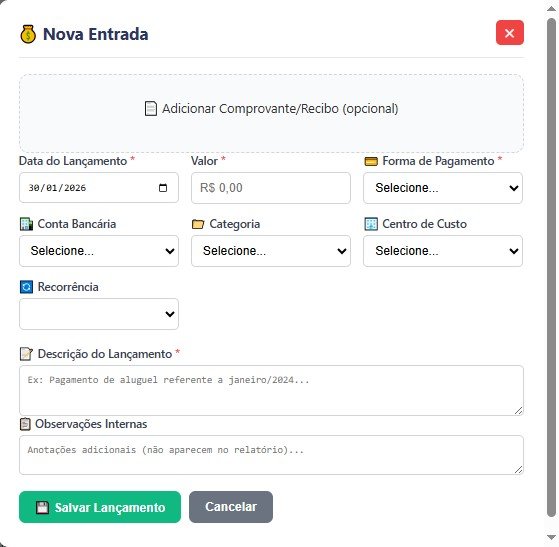The width and height of the screenshot is (559, 547).
Task: Click the vertical scrollbar thumb
Action: [x=551, y=267]
